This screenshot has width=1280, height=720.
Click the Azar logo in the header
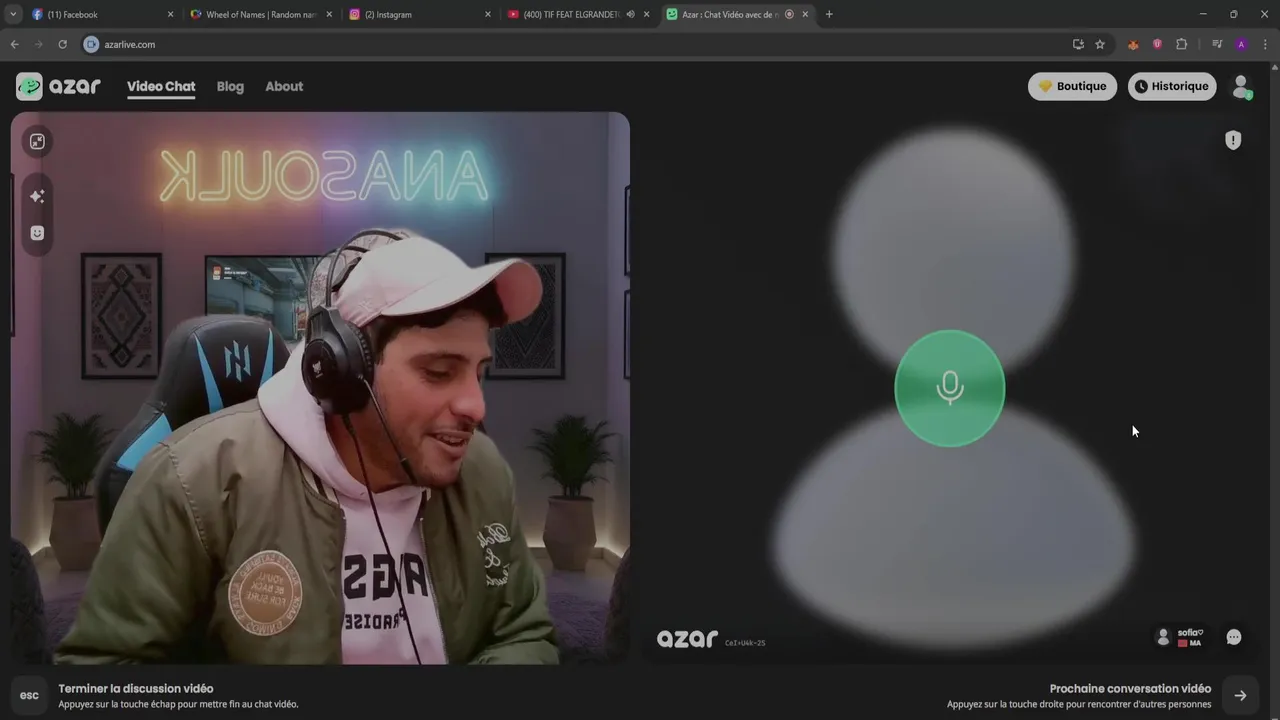tap(58, 86)
